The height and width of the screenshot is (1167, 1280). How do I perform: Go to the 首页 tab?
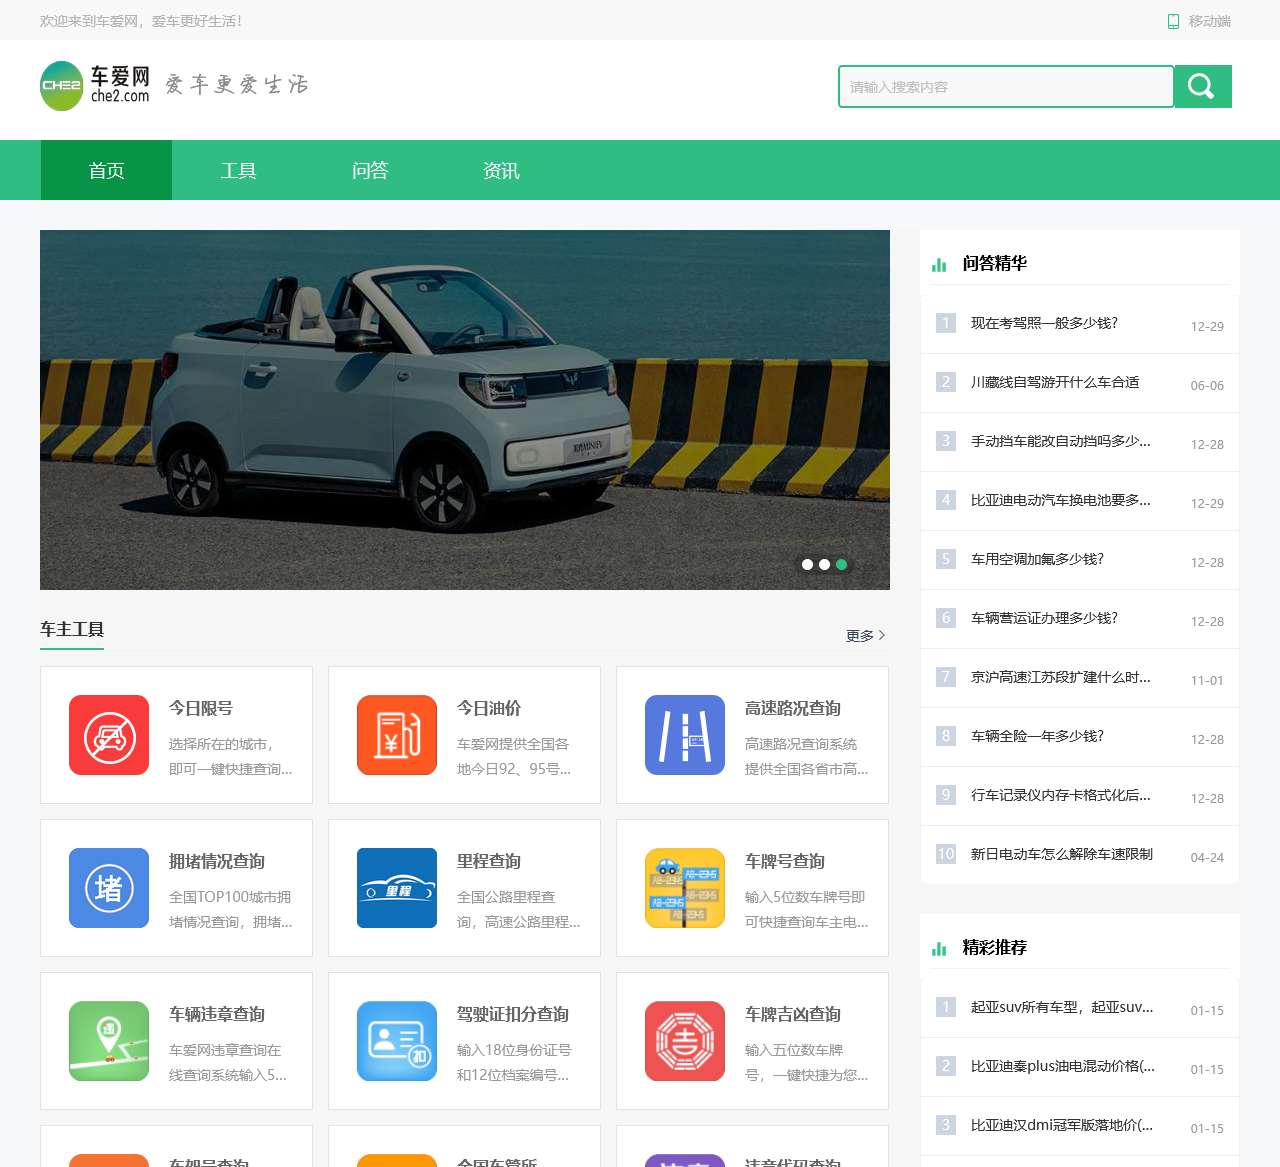pyautogui.click(x=106, y=170)
